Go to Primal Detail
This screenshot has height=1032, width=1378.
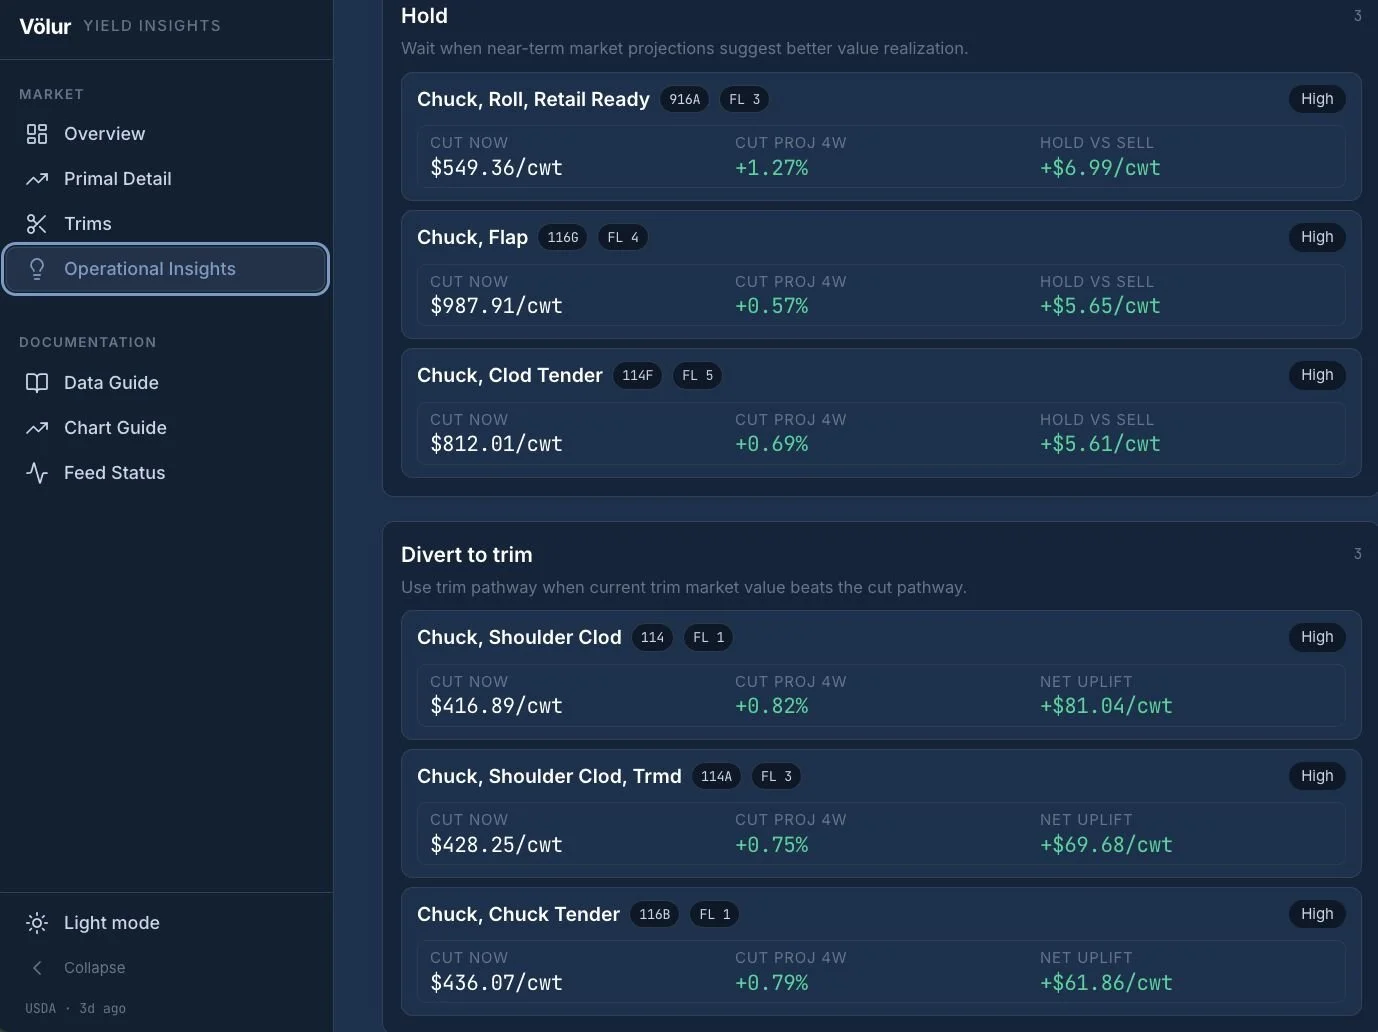pos(166,179)
